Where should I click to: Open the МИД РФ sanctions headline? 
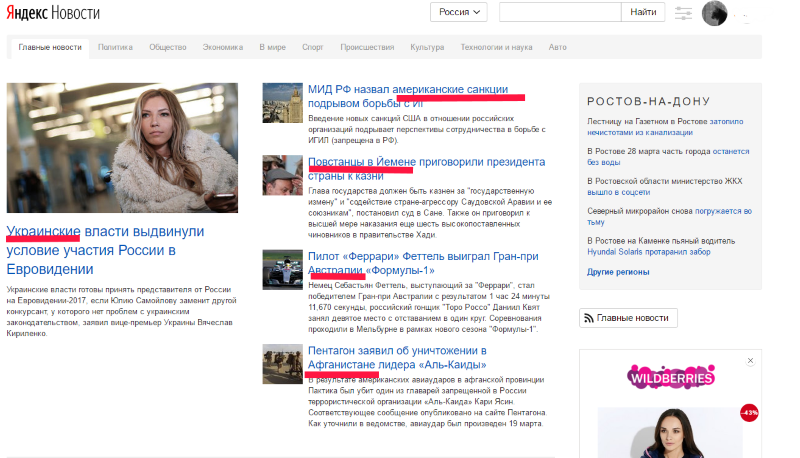pyautogui.click(x=408, y=96)
